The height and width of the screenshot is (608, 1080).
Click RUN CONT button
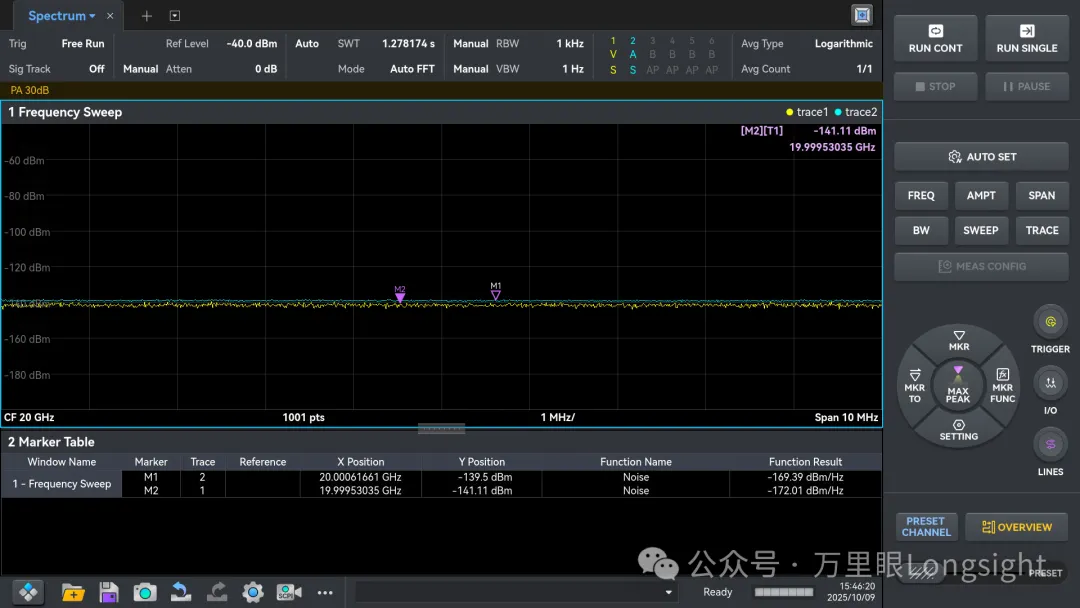point(935,39)
